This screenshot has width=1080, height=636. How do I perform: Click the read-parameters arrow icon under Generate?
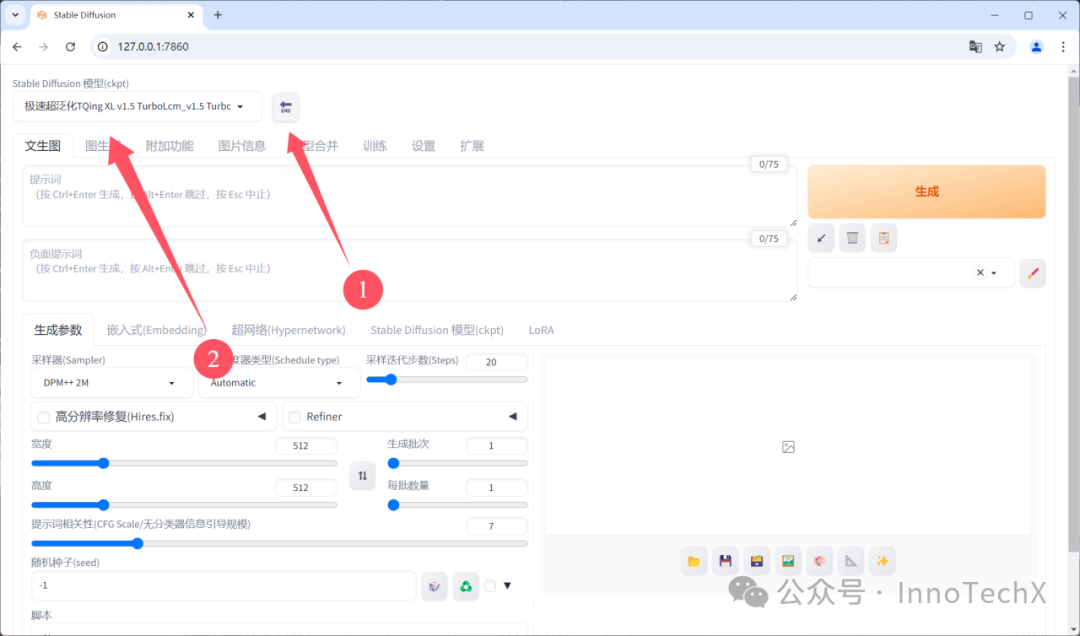(x=821, y=238)
